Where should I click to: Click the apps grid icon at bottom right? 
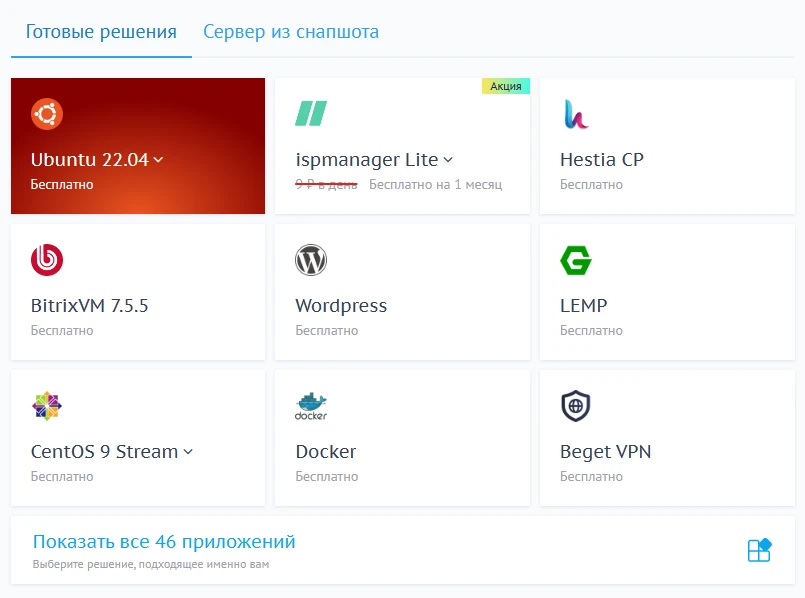click(x=760, y=551)
